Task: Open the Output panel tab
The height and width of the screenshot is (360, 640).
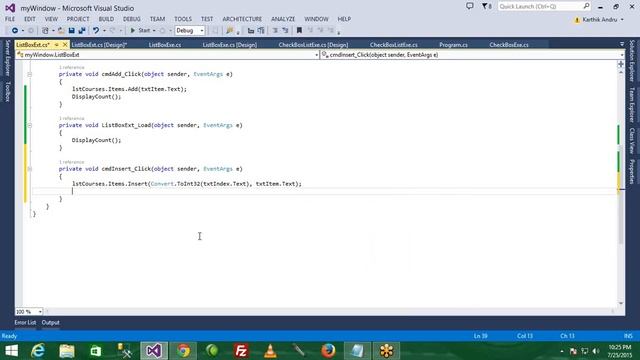Action: 50,322
